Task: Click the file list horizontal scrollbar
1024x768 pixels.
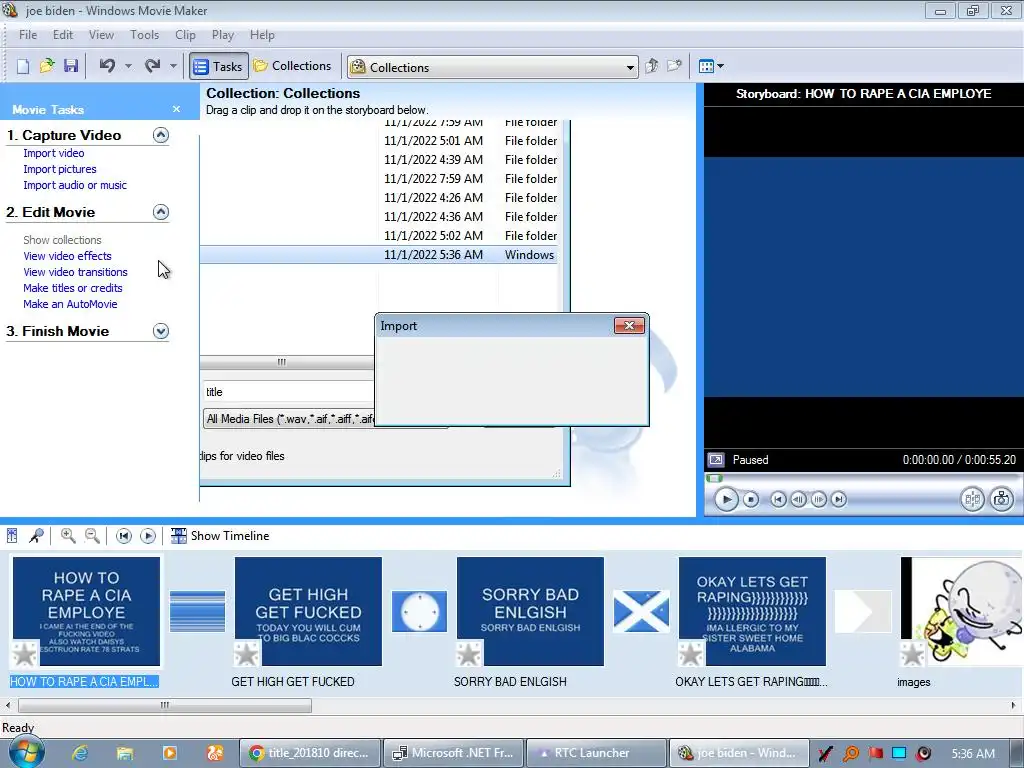Action: [287, 362]
